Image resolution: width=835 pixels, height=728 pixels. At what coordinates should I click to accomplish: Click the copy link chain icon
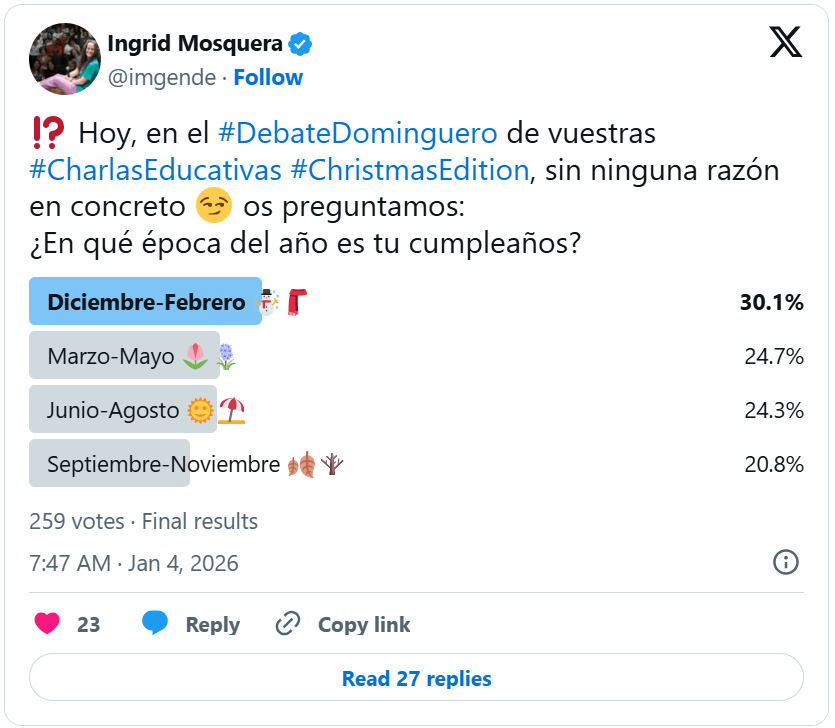coord(288,624)
